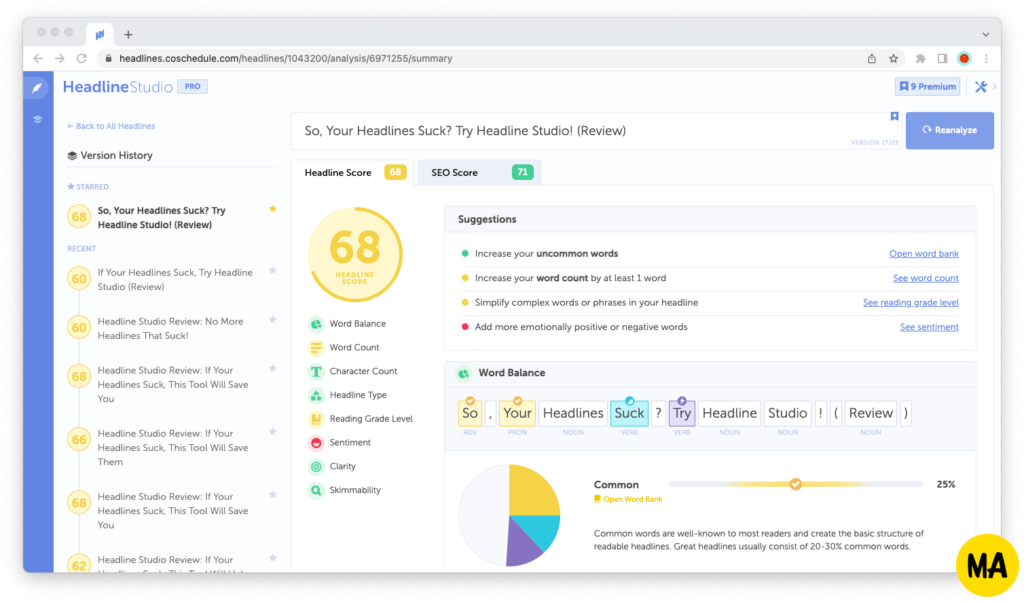Click the browser address bar URL
This screenshot has height=601, width=1024.
coord(285,58)
